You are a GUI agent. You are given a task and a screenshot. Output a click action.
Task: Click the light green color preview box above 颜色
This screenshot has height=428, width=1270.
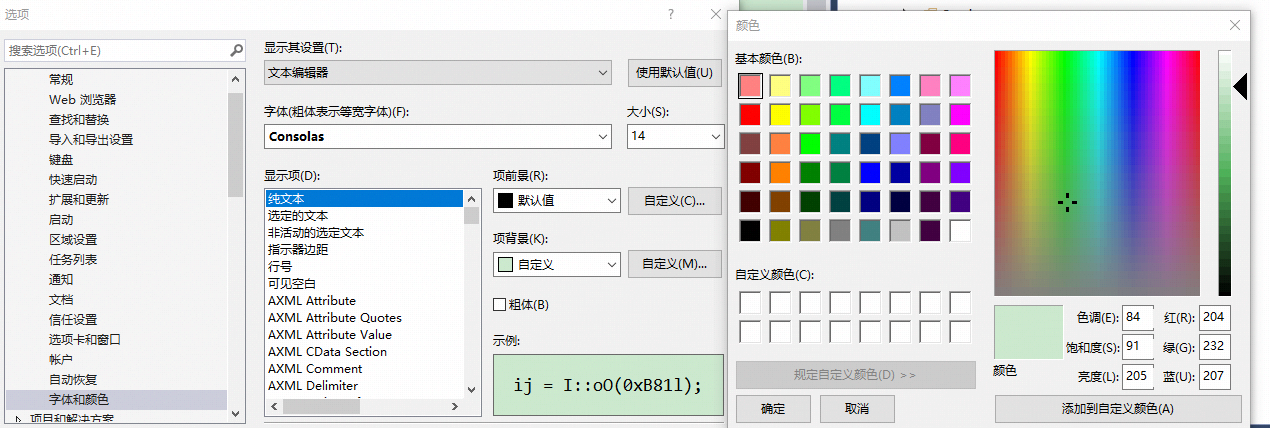pyautogui.click(x=1028, y=331)
